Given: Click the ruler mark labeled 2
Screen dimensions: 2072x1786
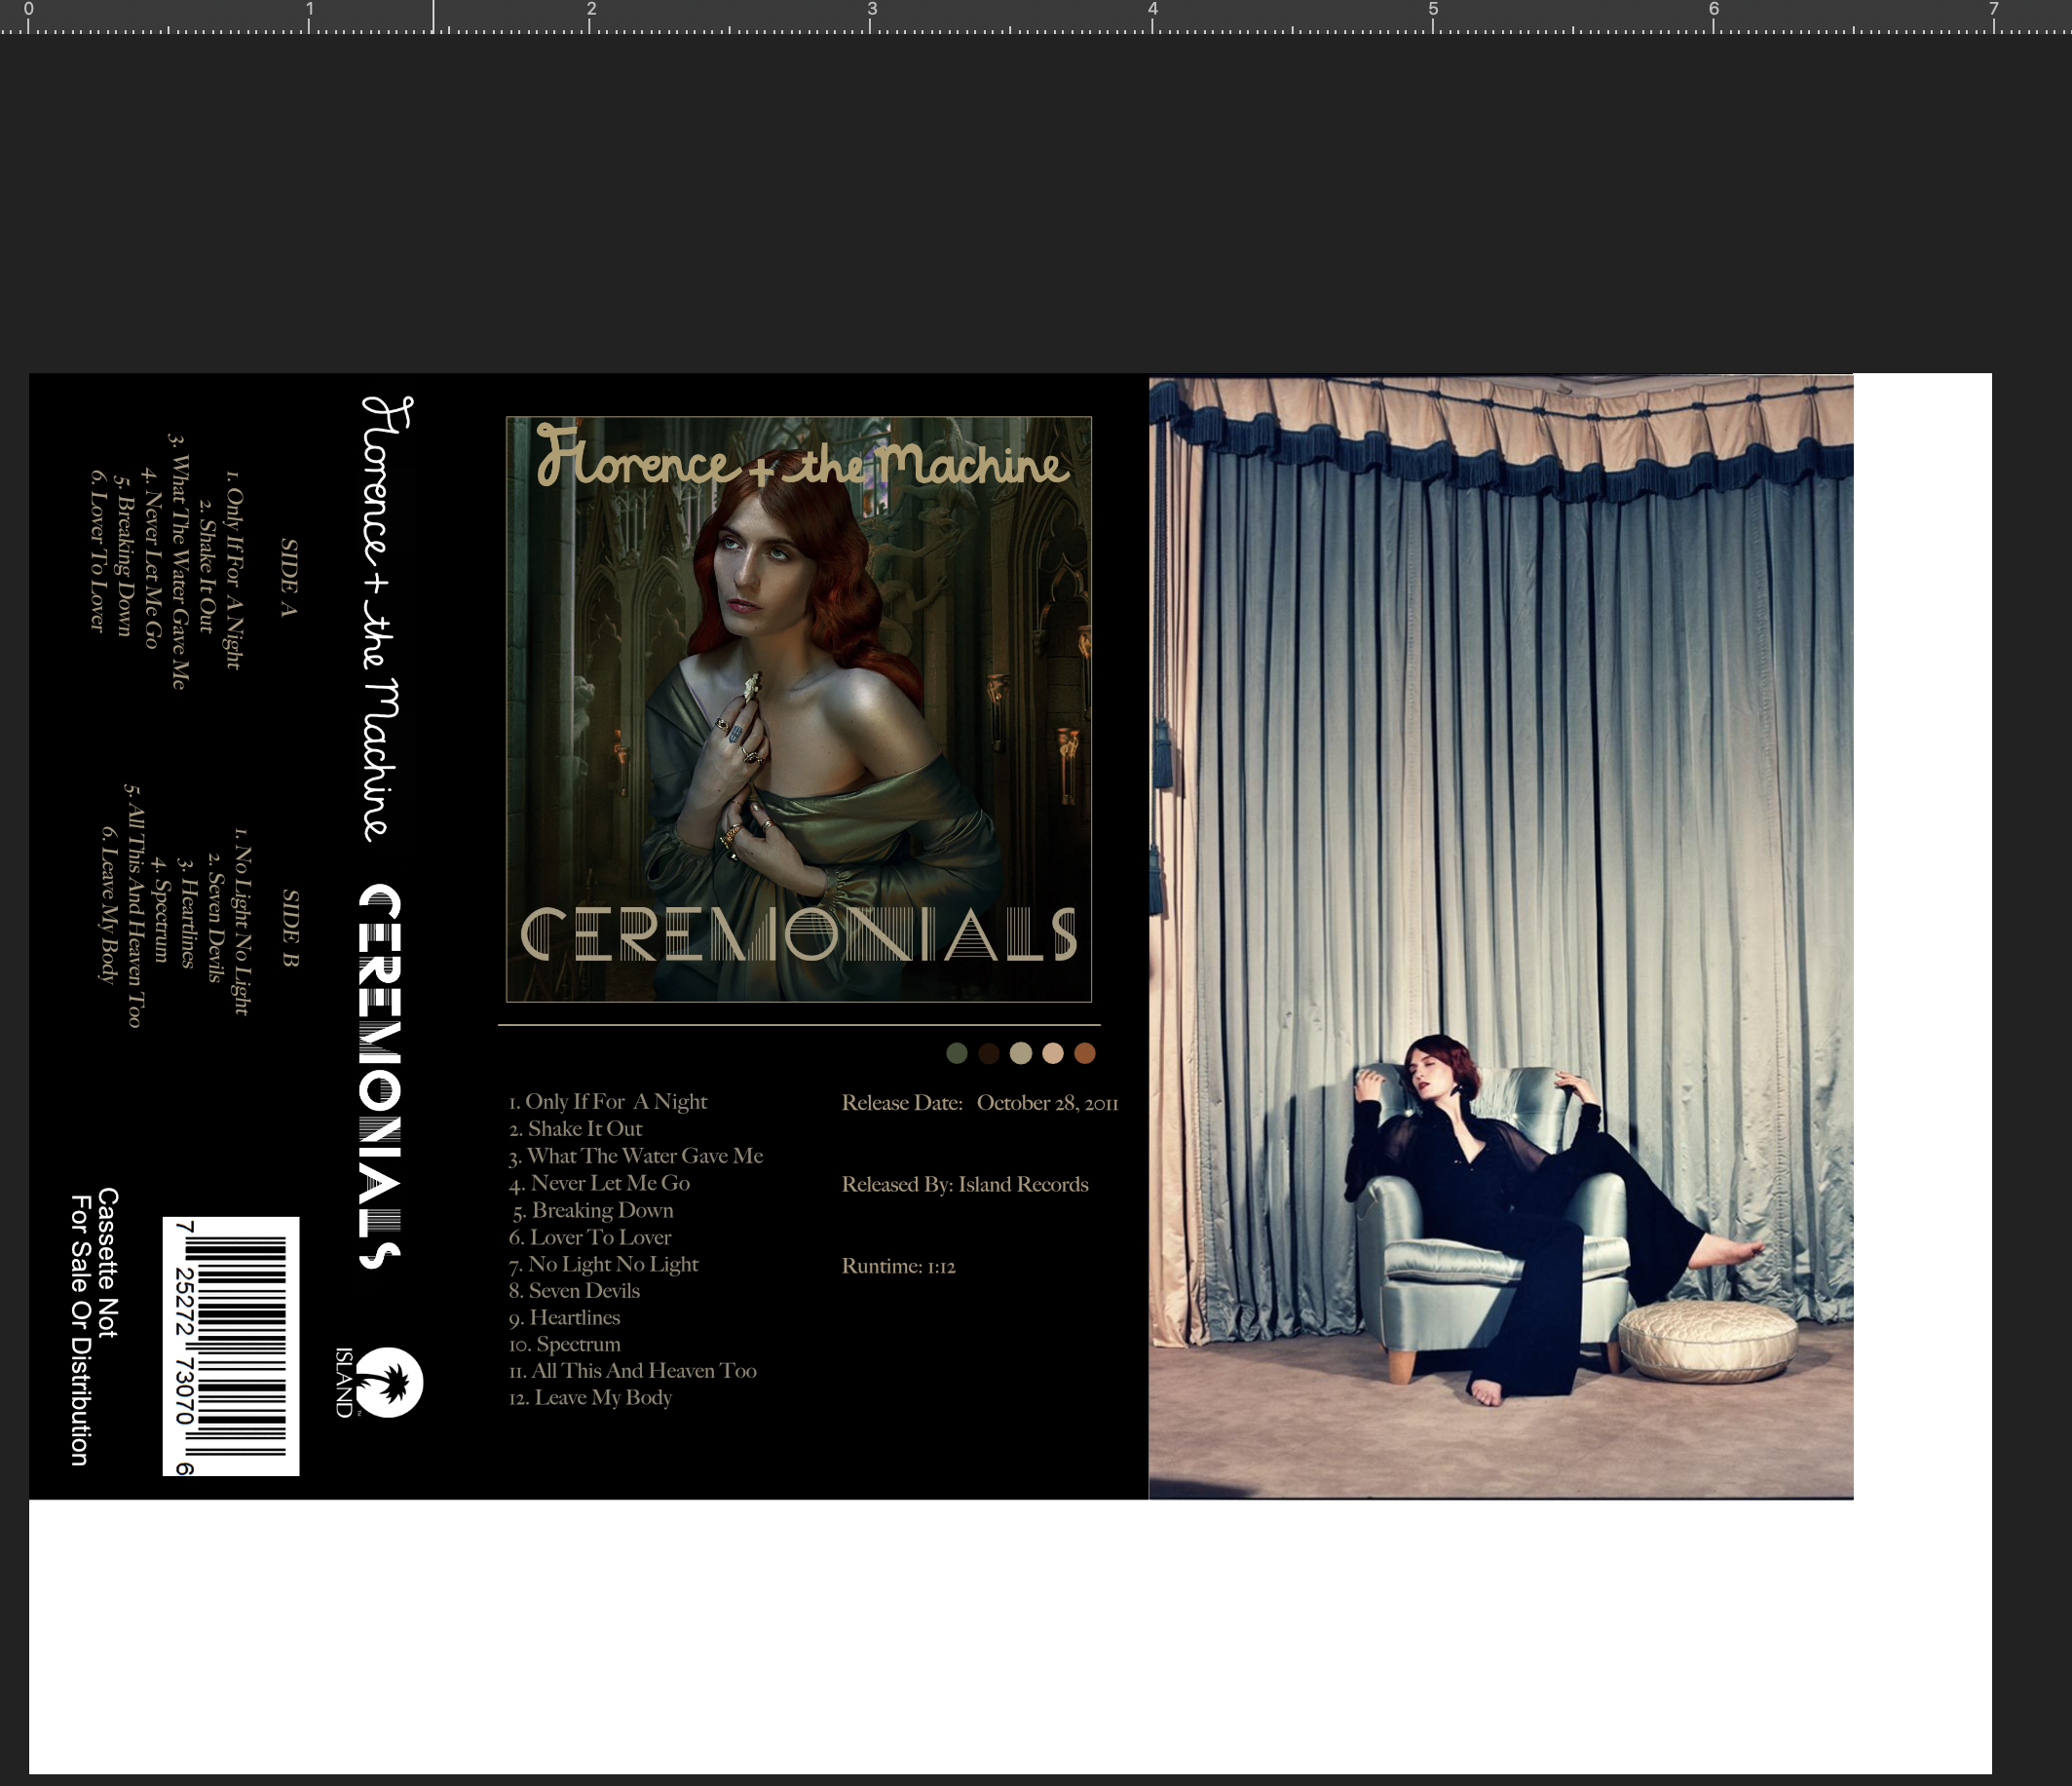Looking at the screenshot, I should (x=591, y=9).
